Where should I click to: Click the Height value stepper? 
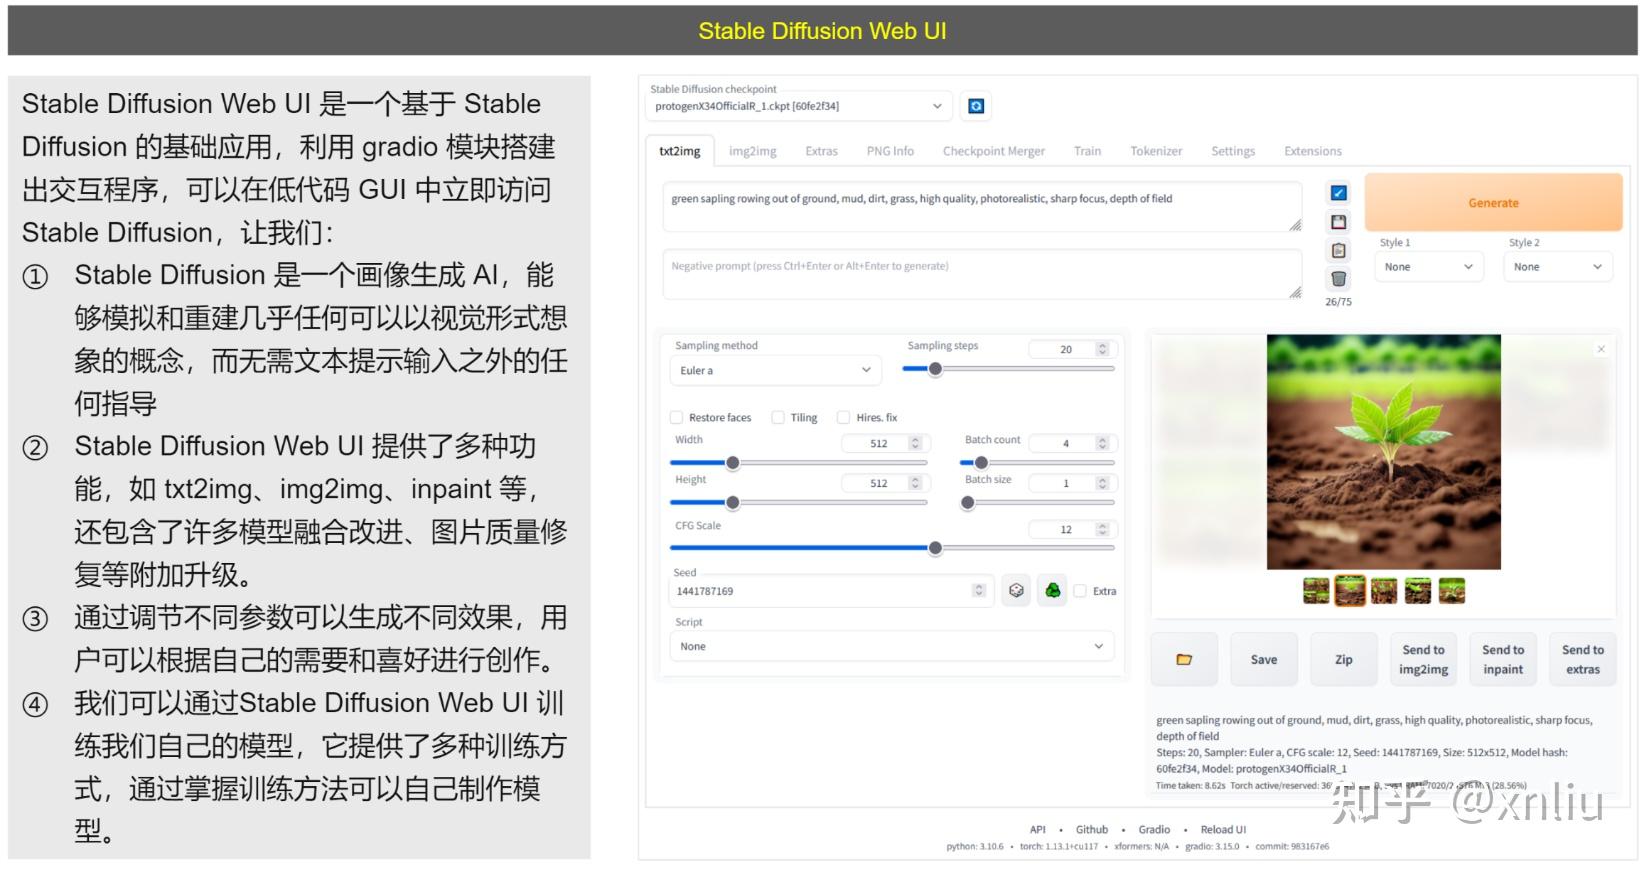coord(915,483)
